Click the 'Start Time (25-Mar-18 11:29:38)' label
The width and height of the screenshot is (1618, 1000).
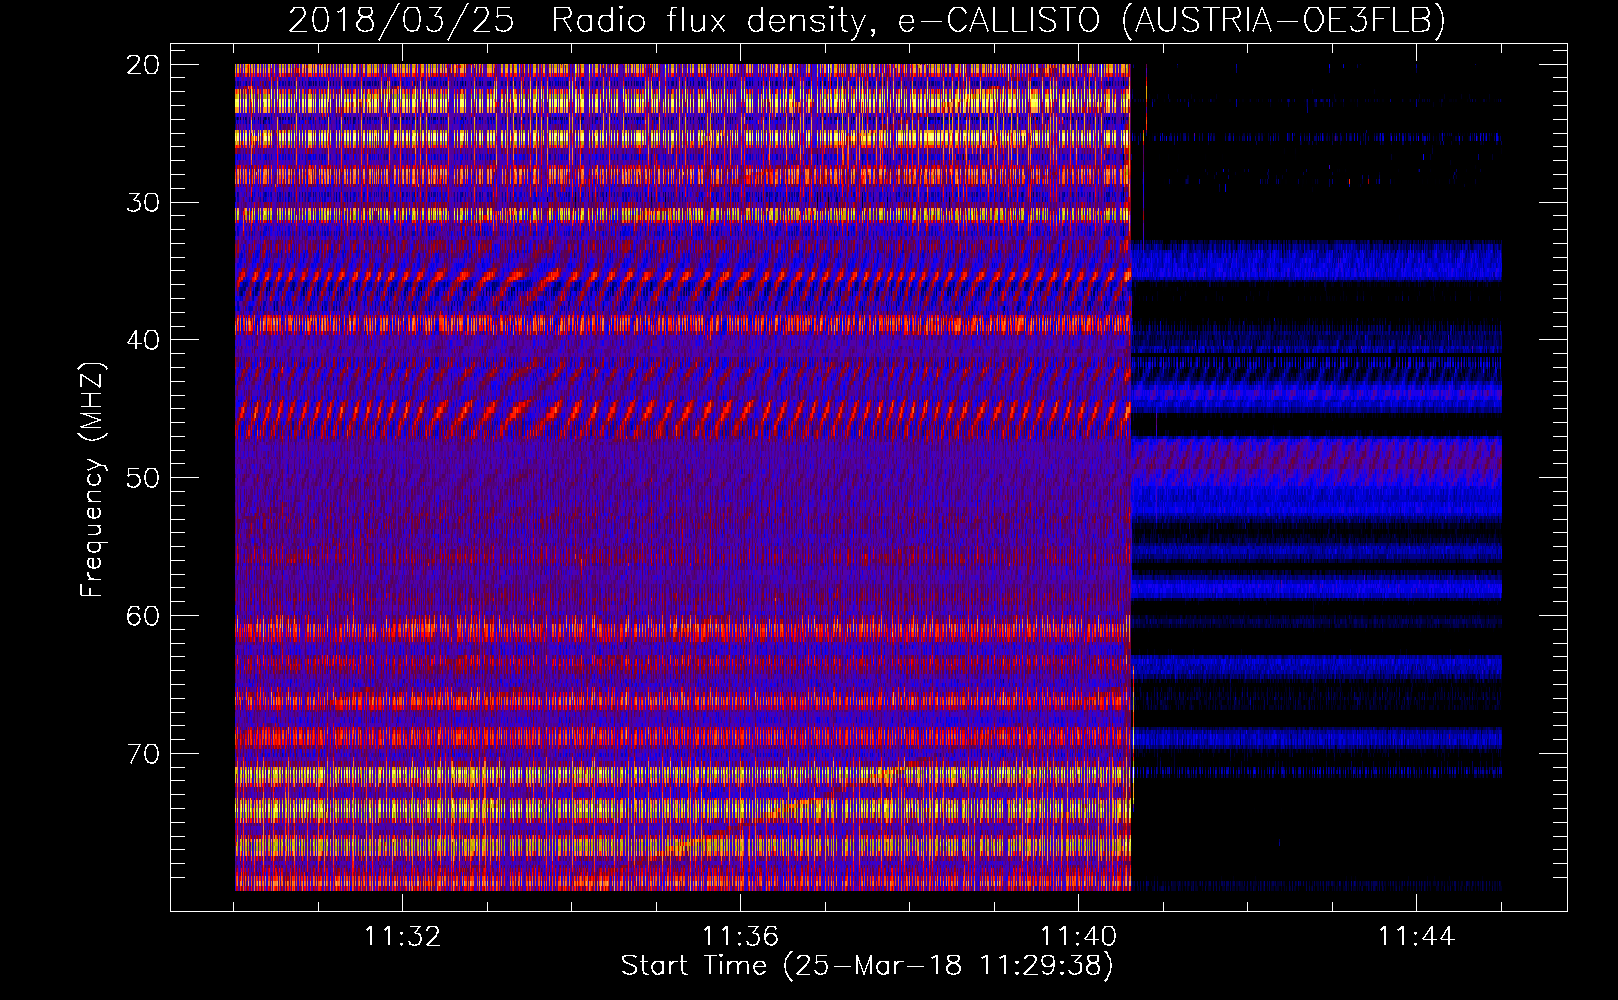tap(867, 966)
